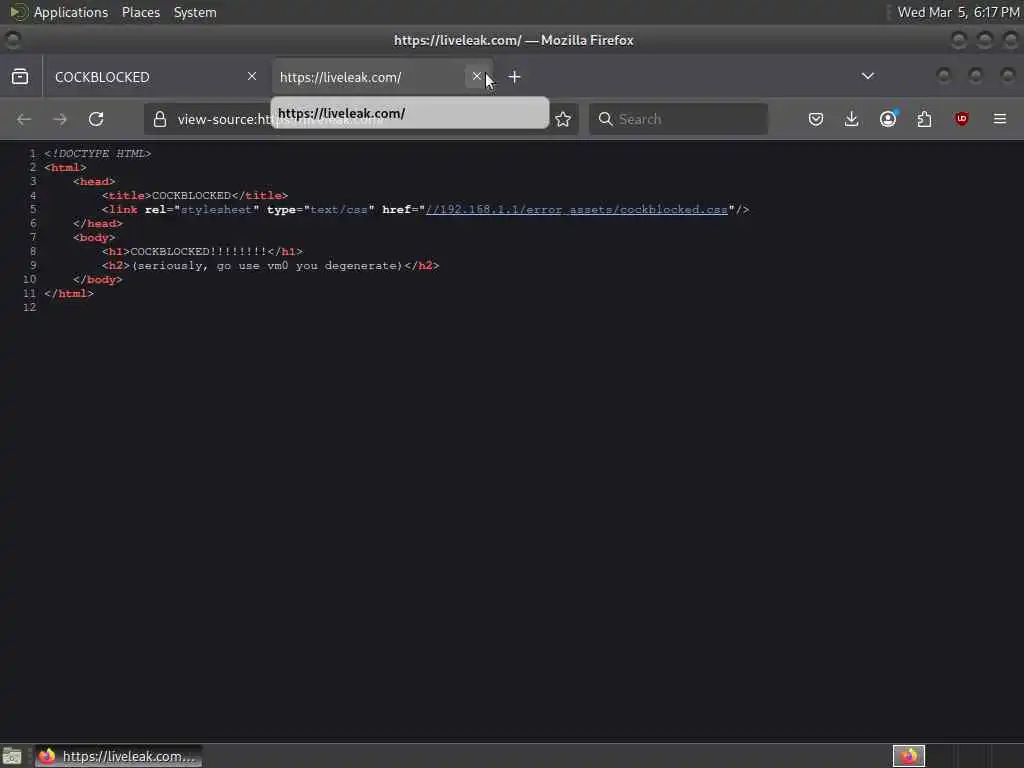The height and width of the screenshot is (768, 1024).
Task: Click the <title>COCKBLOCKED</title> source line
Action: pos(195,196)
